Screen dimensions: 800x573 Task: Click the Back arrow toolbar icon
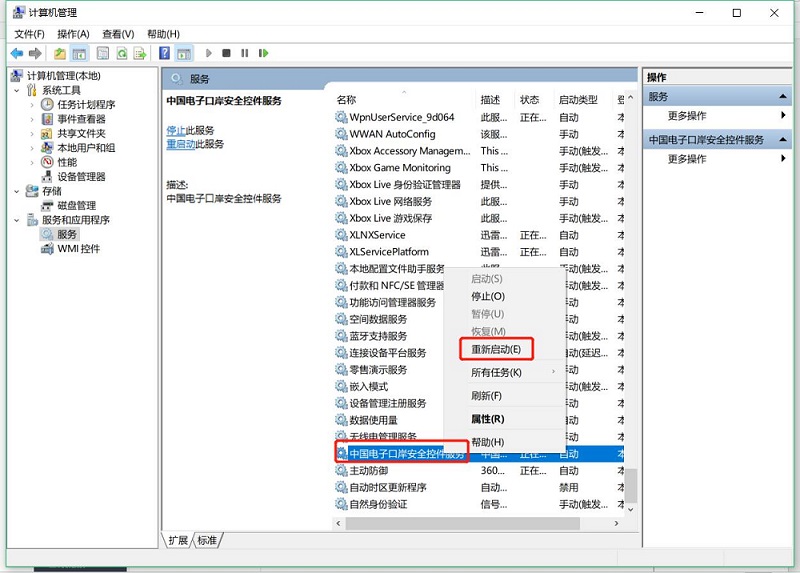17,53
